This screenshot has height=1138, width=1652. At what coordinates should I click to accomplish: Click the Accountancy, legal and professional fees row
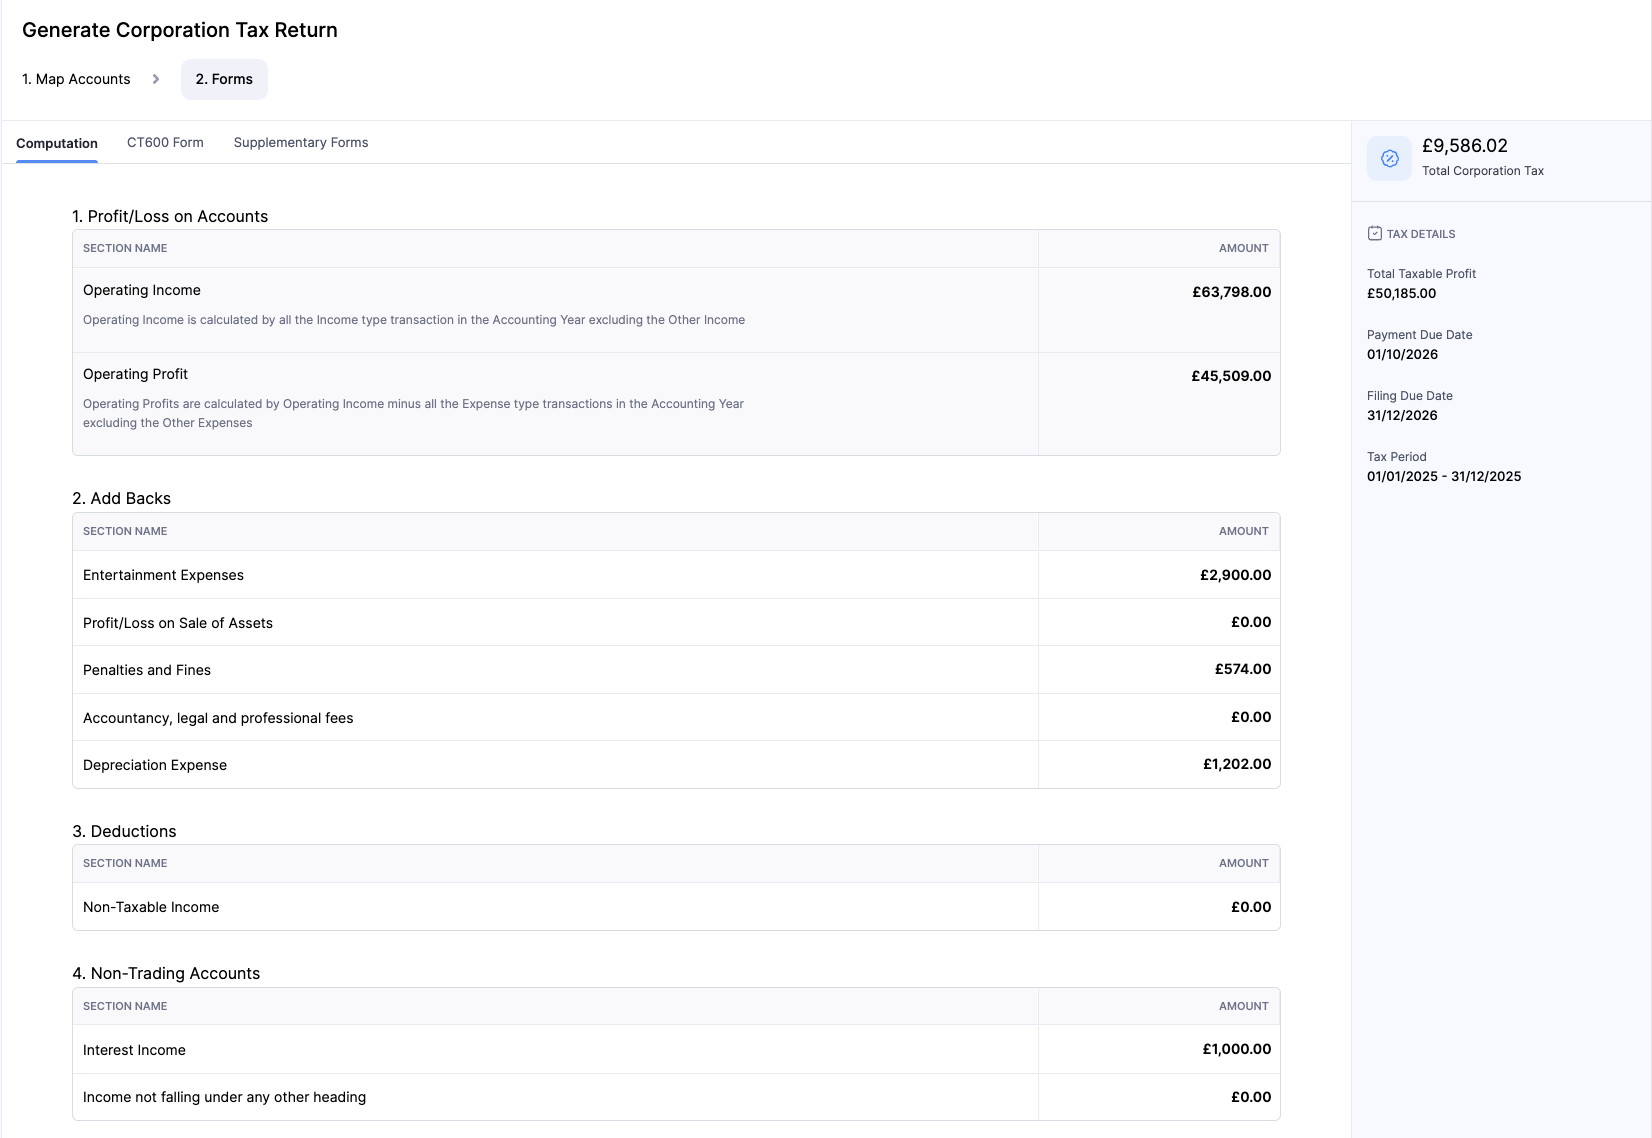pos(218,718)
